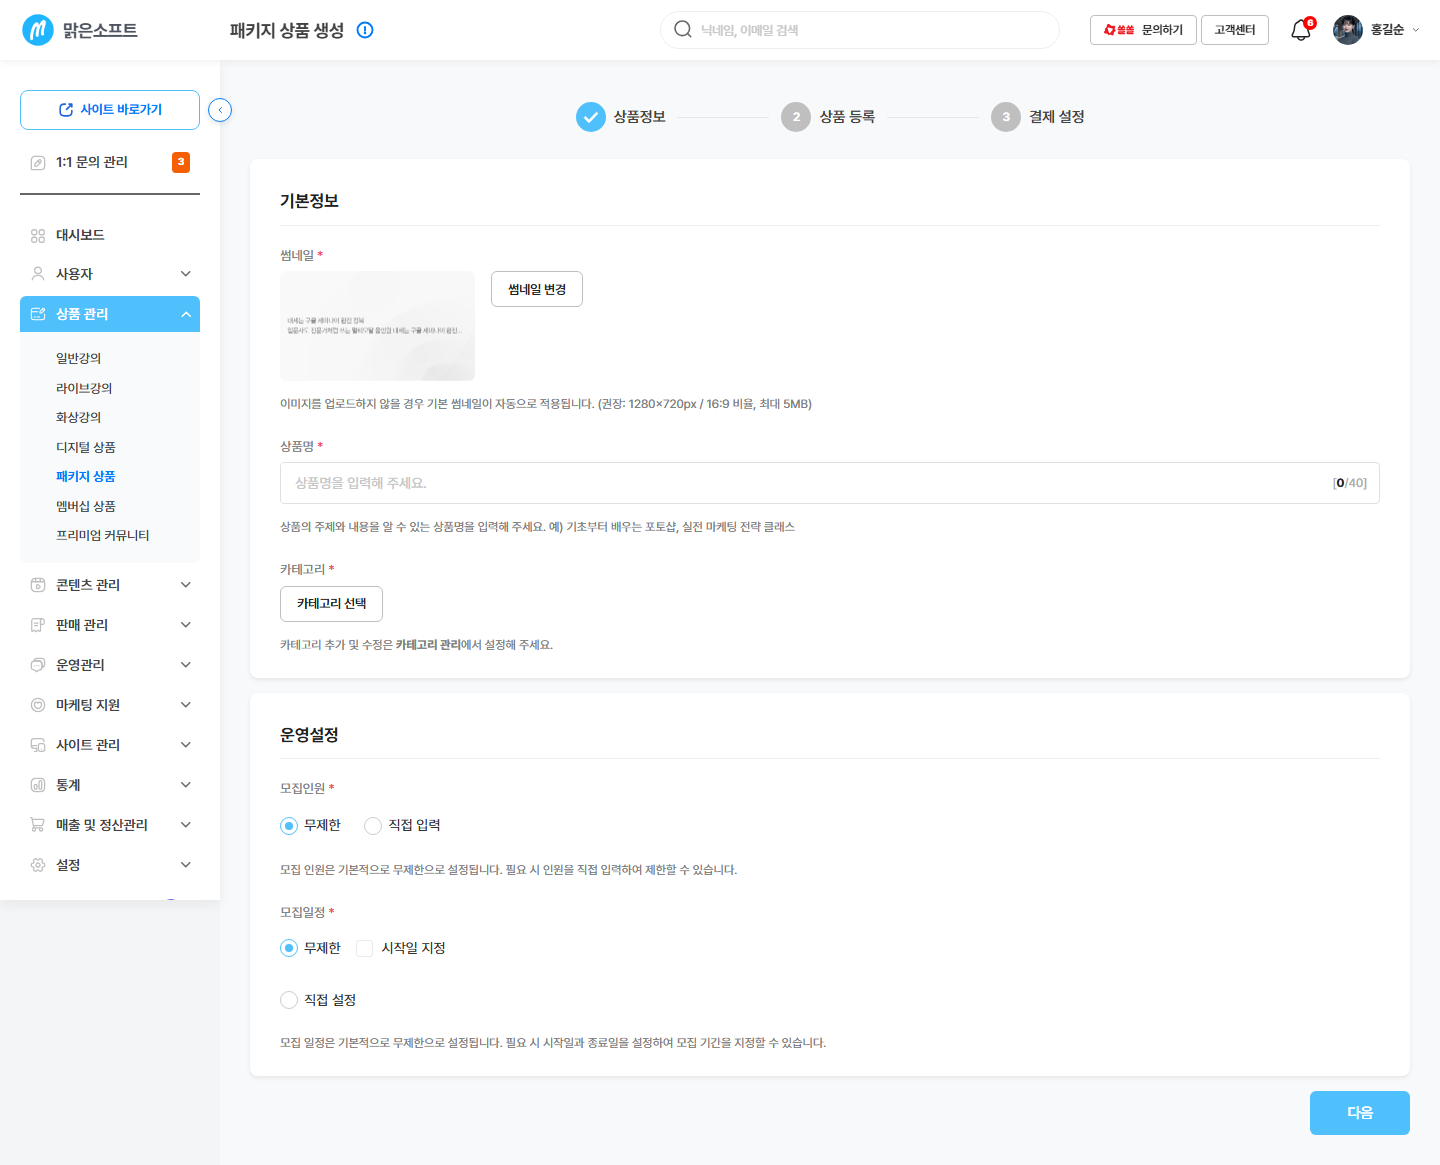Click the 판매 관리 icon

pos(38,625)
